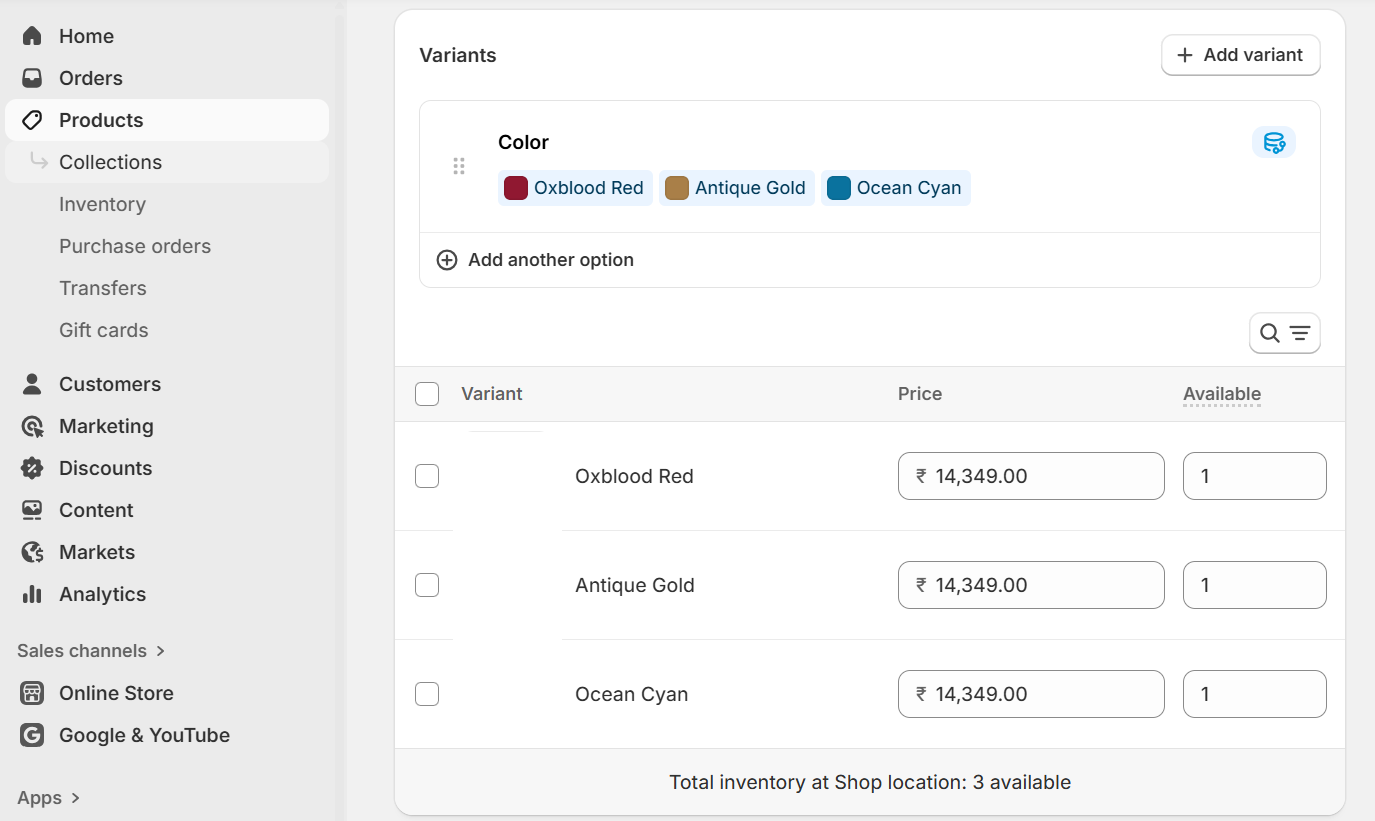Image resolution: width=1375 pixels, height=821 pixels.
Task: Open Orders via its inbox icon
Action: tap(32, 78)
